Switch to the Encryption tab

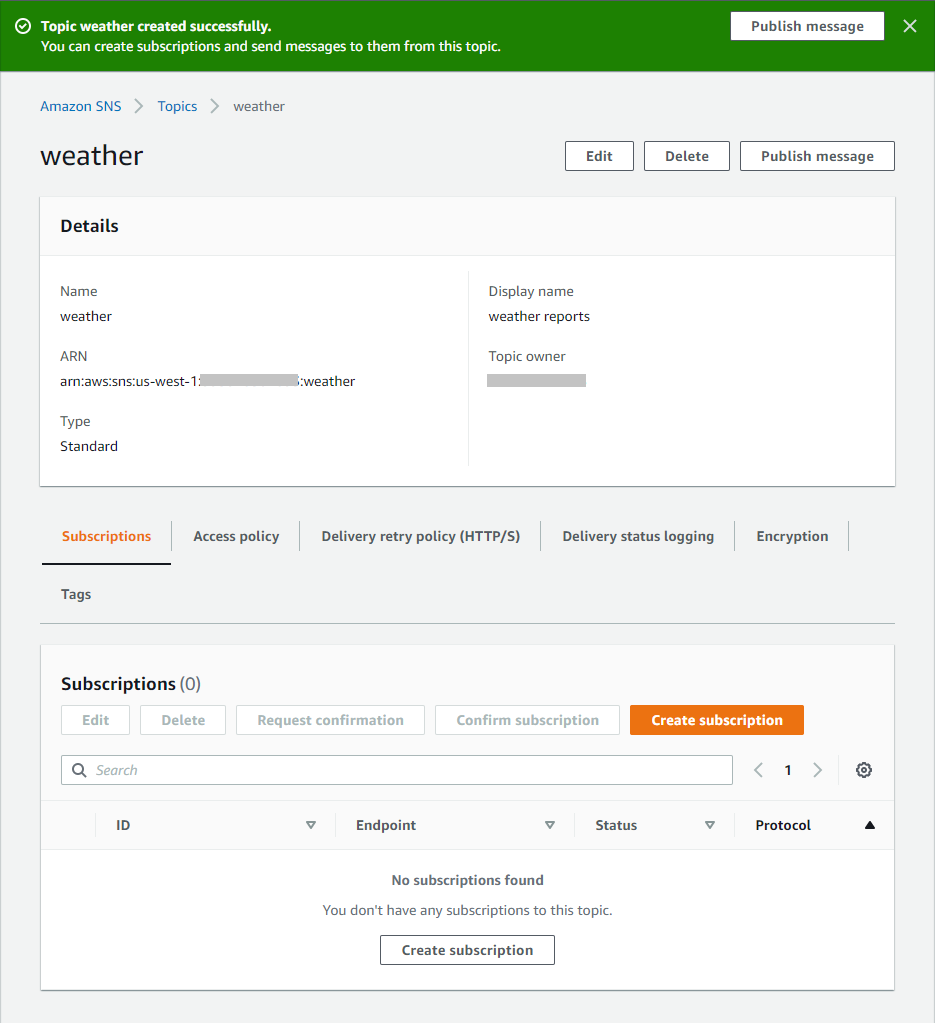tap(792, 536)
